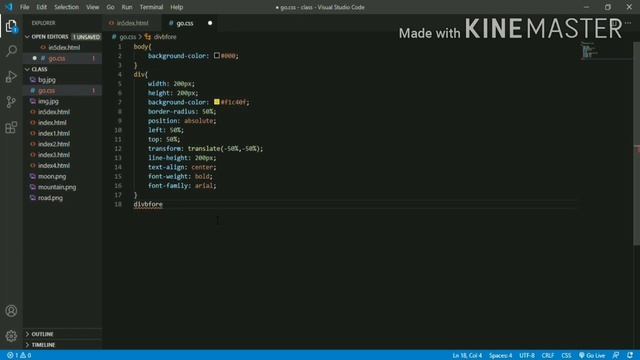
Task: Expand the Timeline section
Action: coord(43,345)
